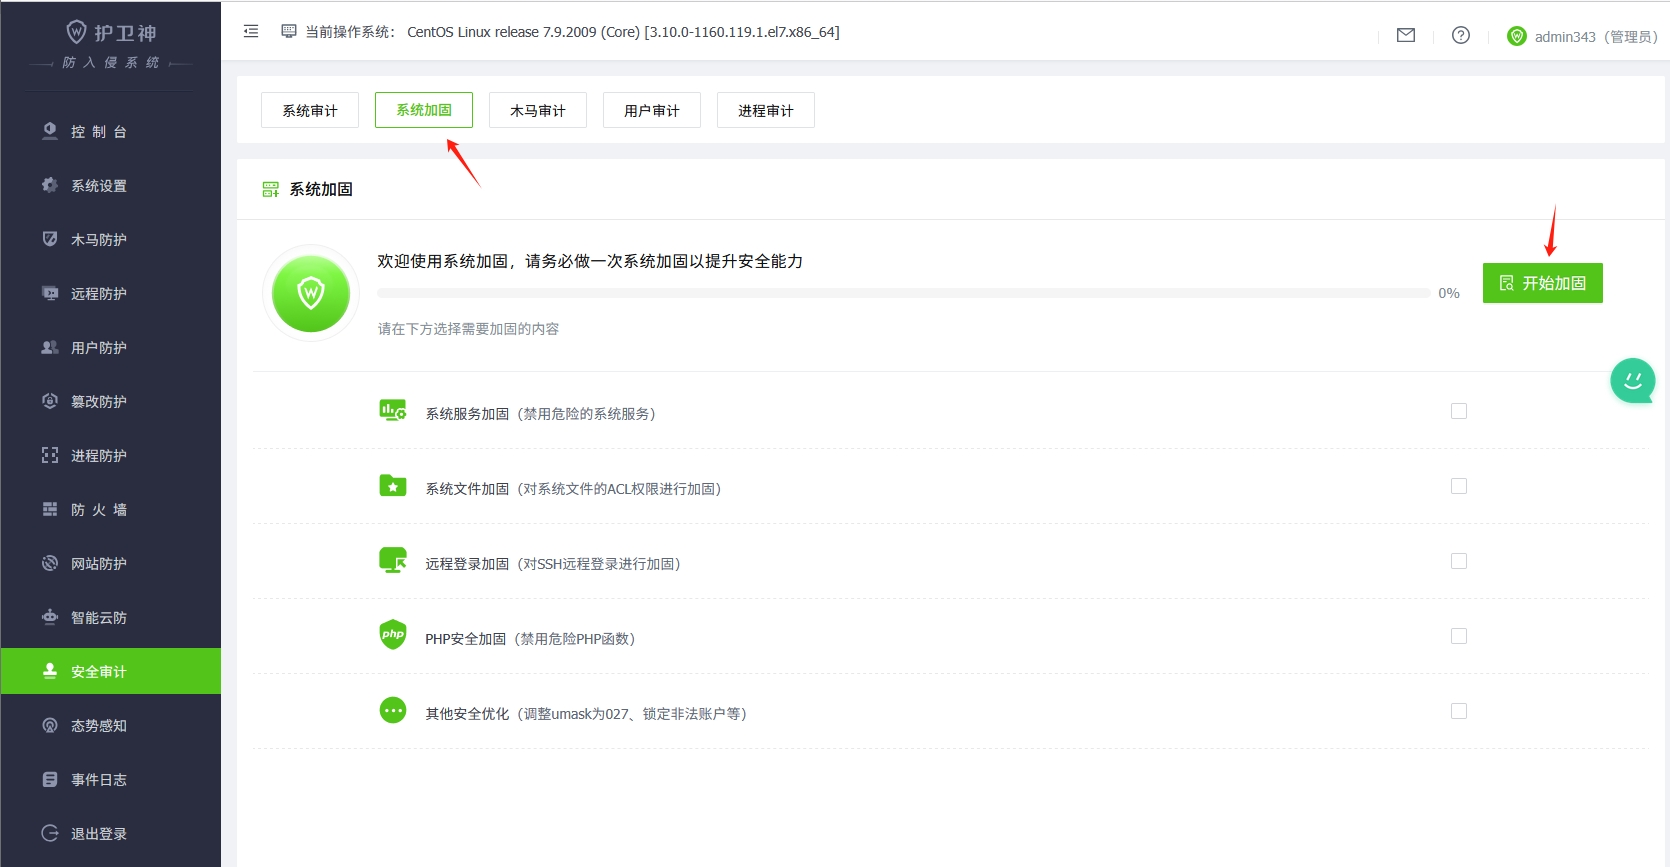Switch to the 系统审计 tab
This screenshot has height=867, width=1670.
click(x=310, y=110)
